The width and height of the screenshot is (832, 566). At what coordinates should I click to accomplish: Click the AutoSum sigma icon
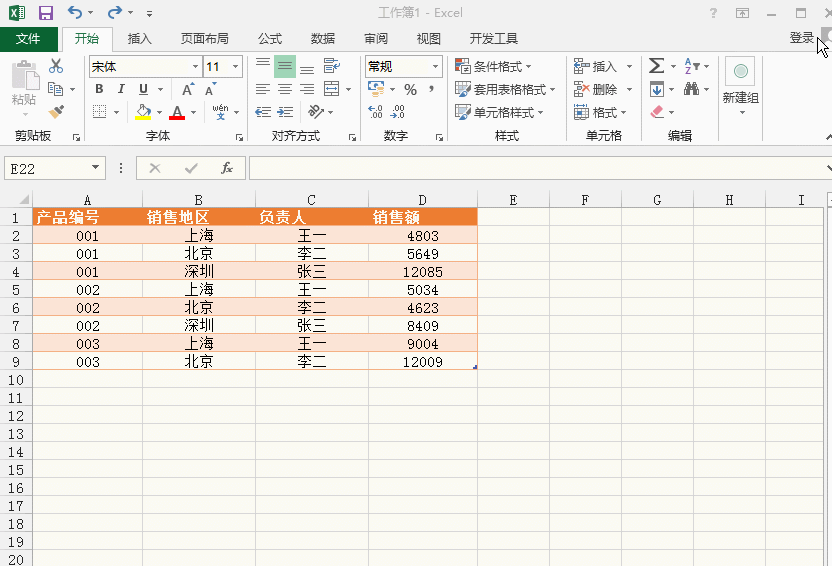[x=656, y=66]
